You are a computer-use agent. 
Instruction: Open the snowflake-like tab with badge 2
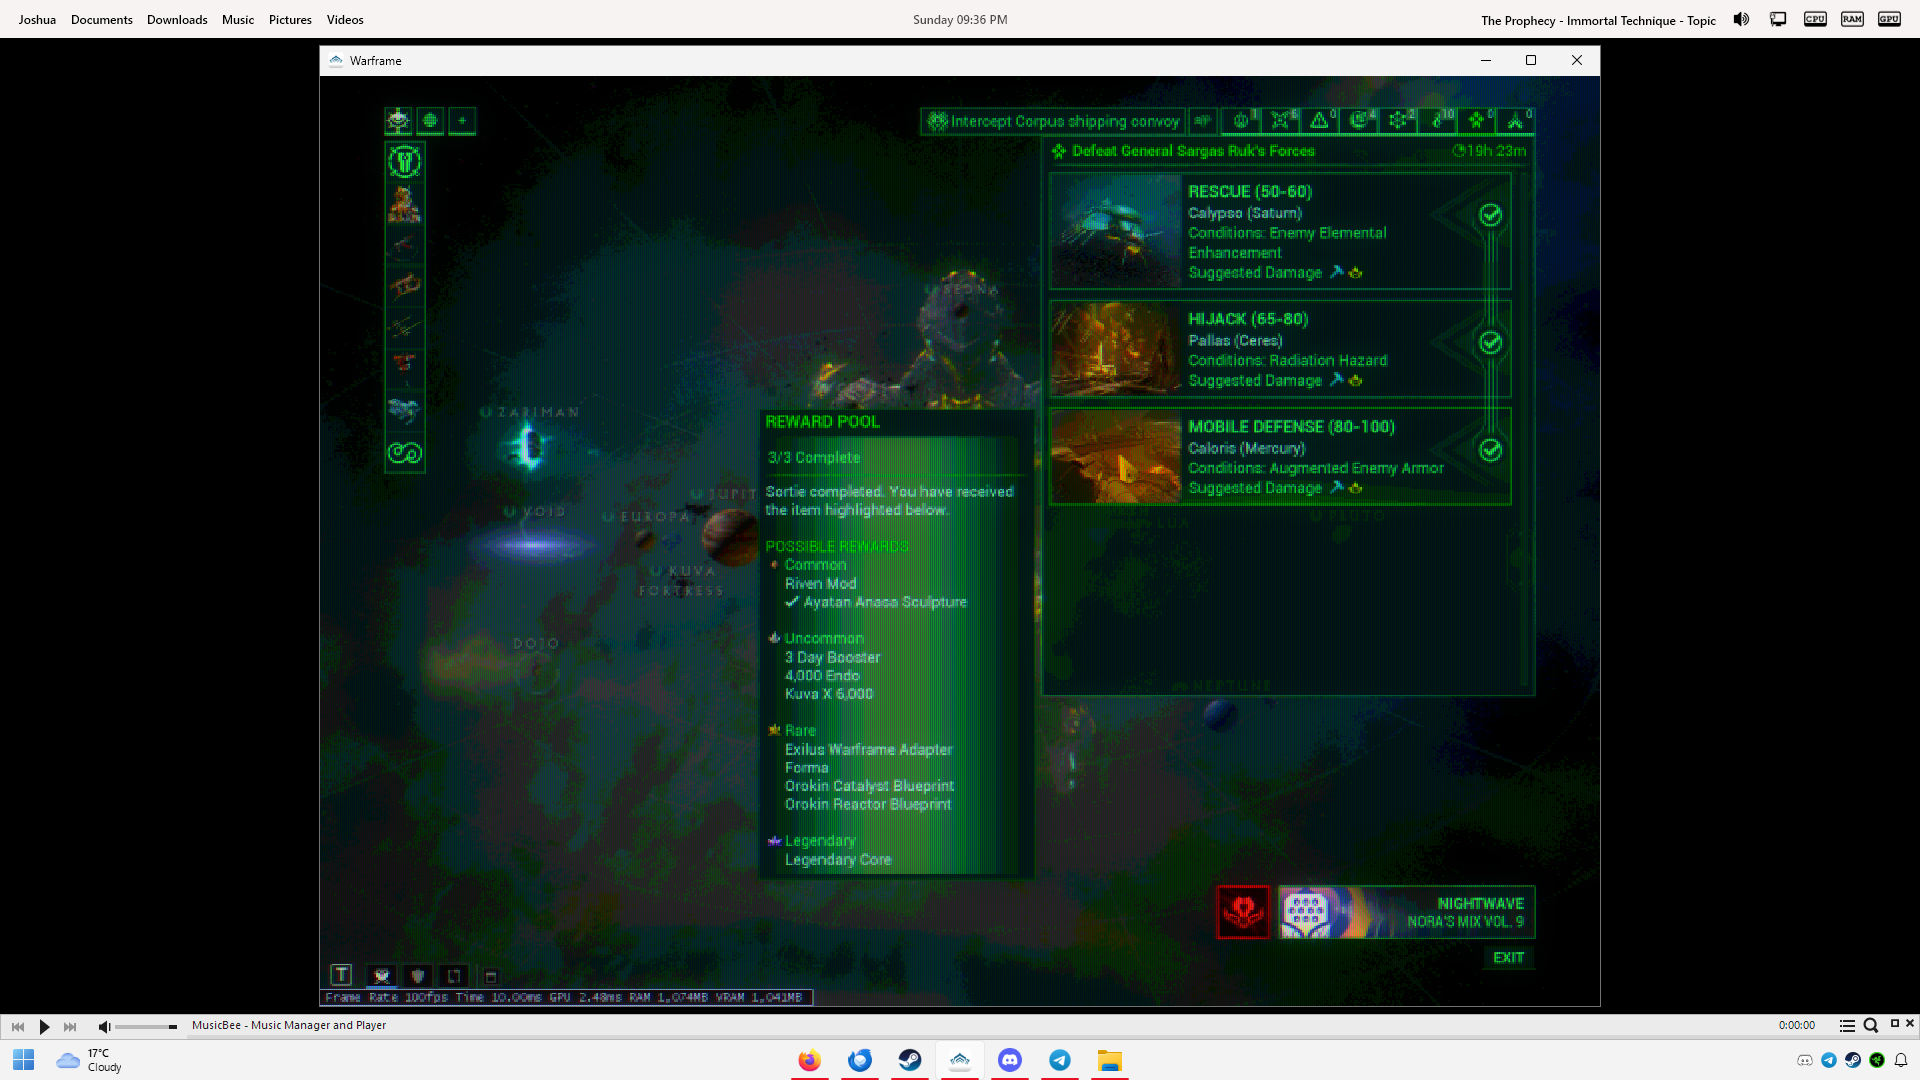1398,121
